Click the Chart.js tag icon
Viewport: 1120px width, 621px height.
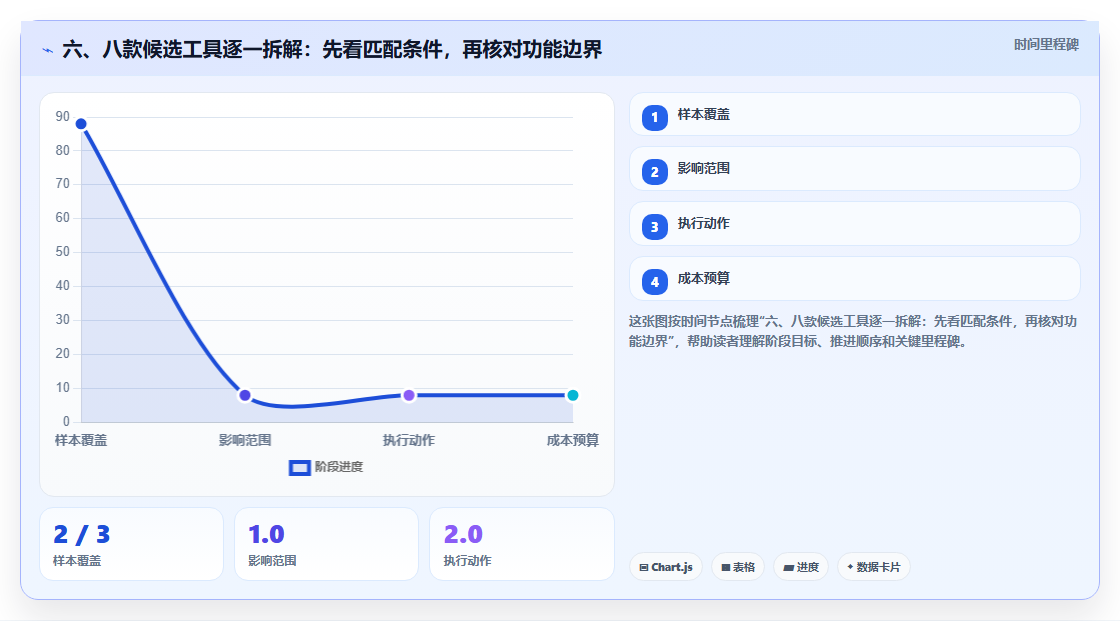(x=644, y=567)
